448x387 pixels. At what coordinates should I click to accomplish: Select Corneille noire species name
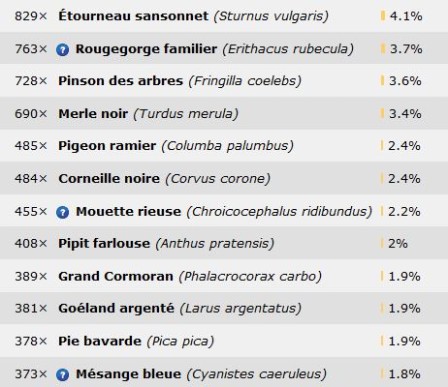click(109, 178)
